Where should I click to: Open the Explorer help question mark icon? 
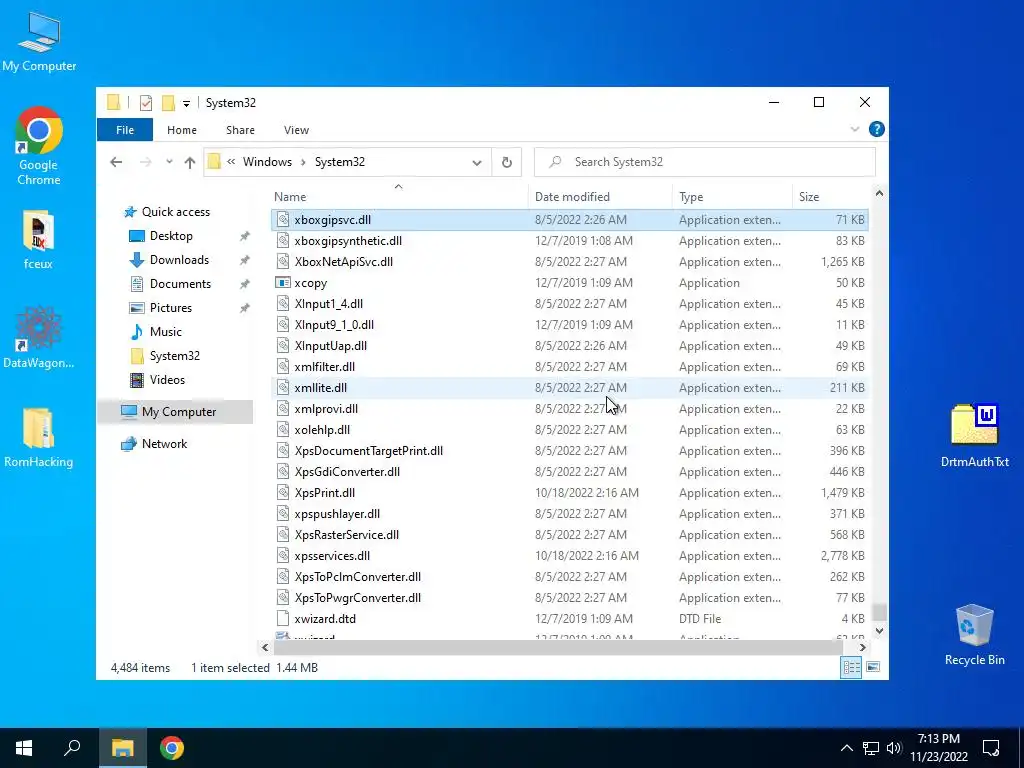click(x=876, y=129)
